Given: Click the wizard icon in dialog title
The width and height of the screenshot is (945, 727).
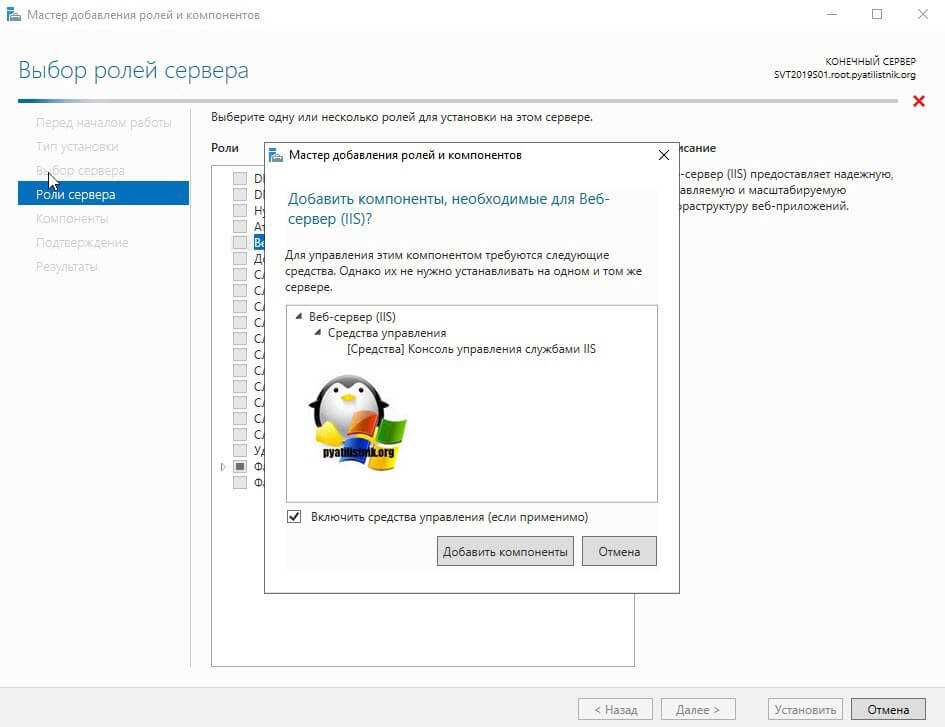Looking at the screenshot, I should pos(276,156).
